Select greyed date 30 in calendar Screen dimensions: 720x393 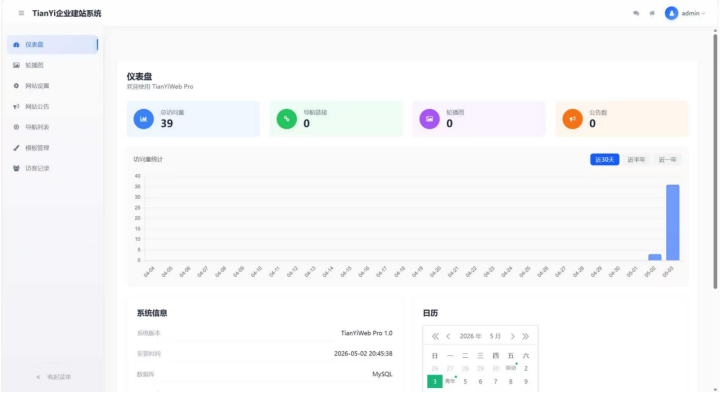pos(495,368)
